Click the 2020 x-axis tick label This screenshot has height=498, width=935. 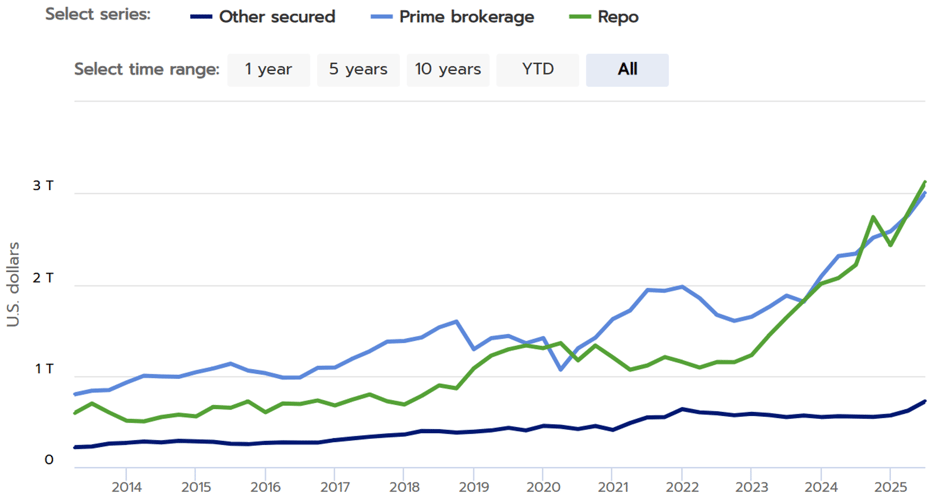542,487
